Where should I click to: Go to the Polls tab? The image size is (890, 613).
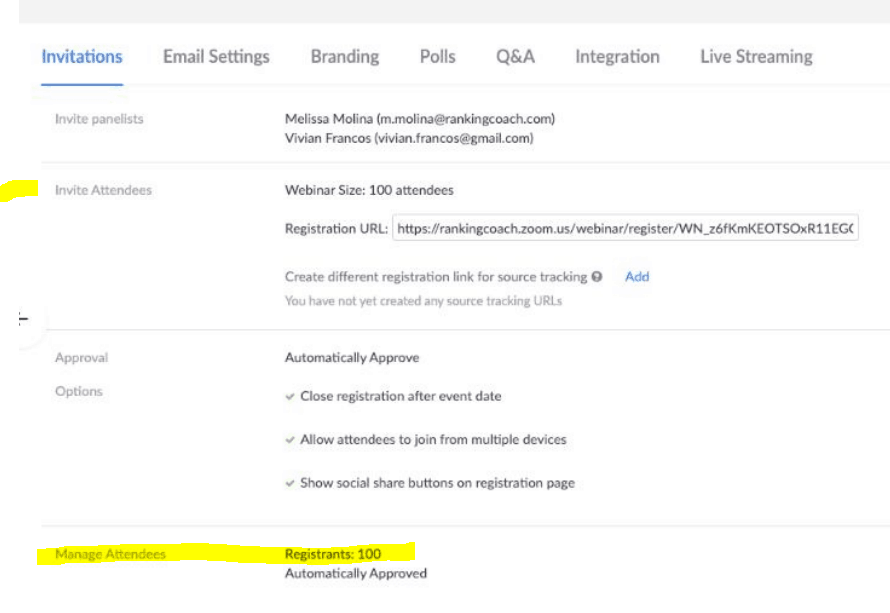click(438, 57)
